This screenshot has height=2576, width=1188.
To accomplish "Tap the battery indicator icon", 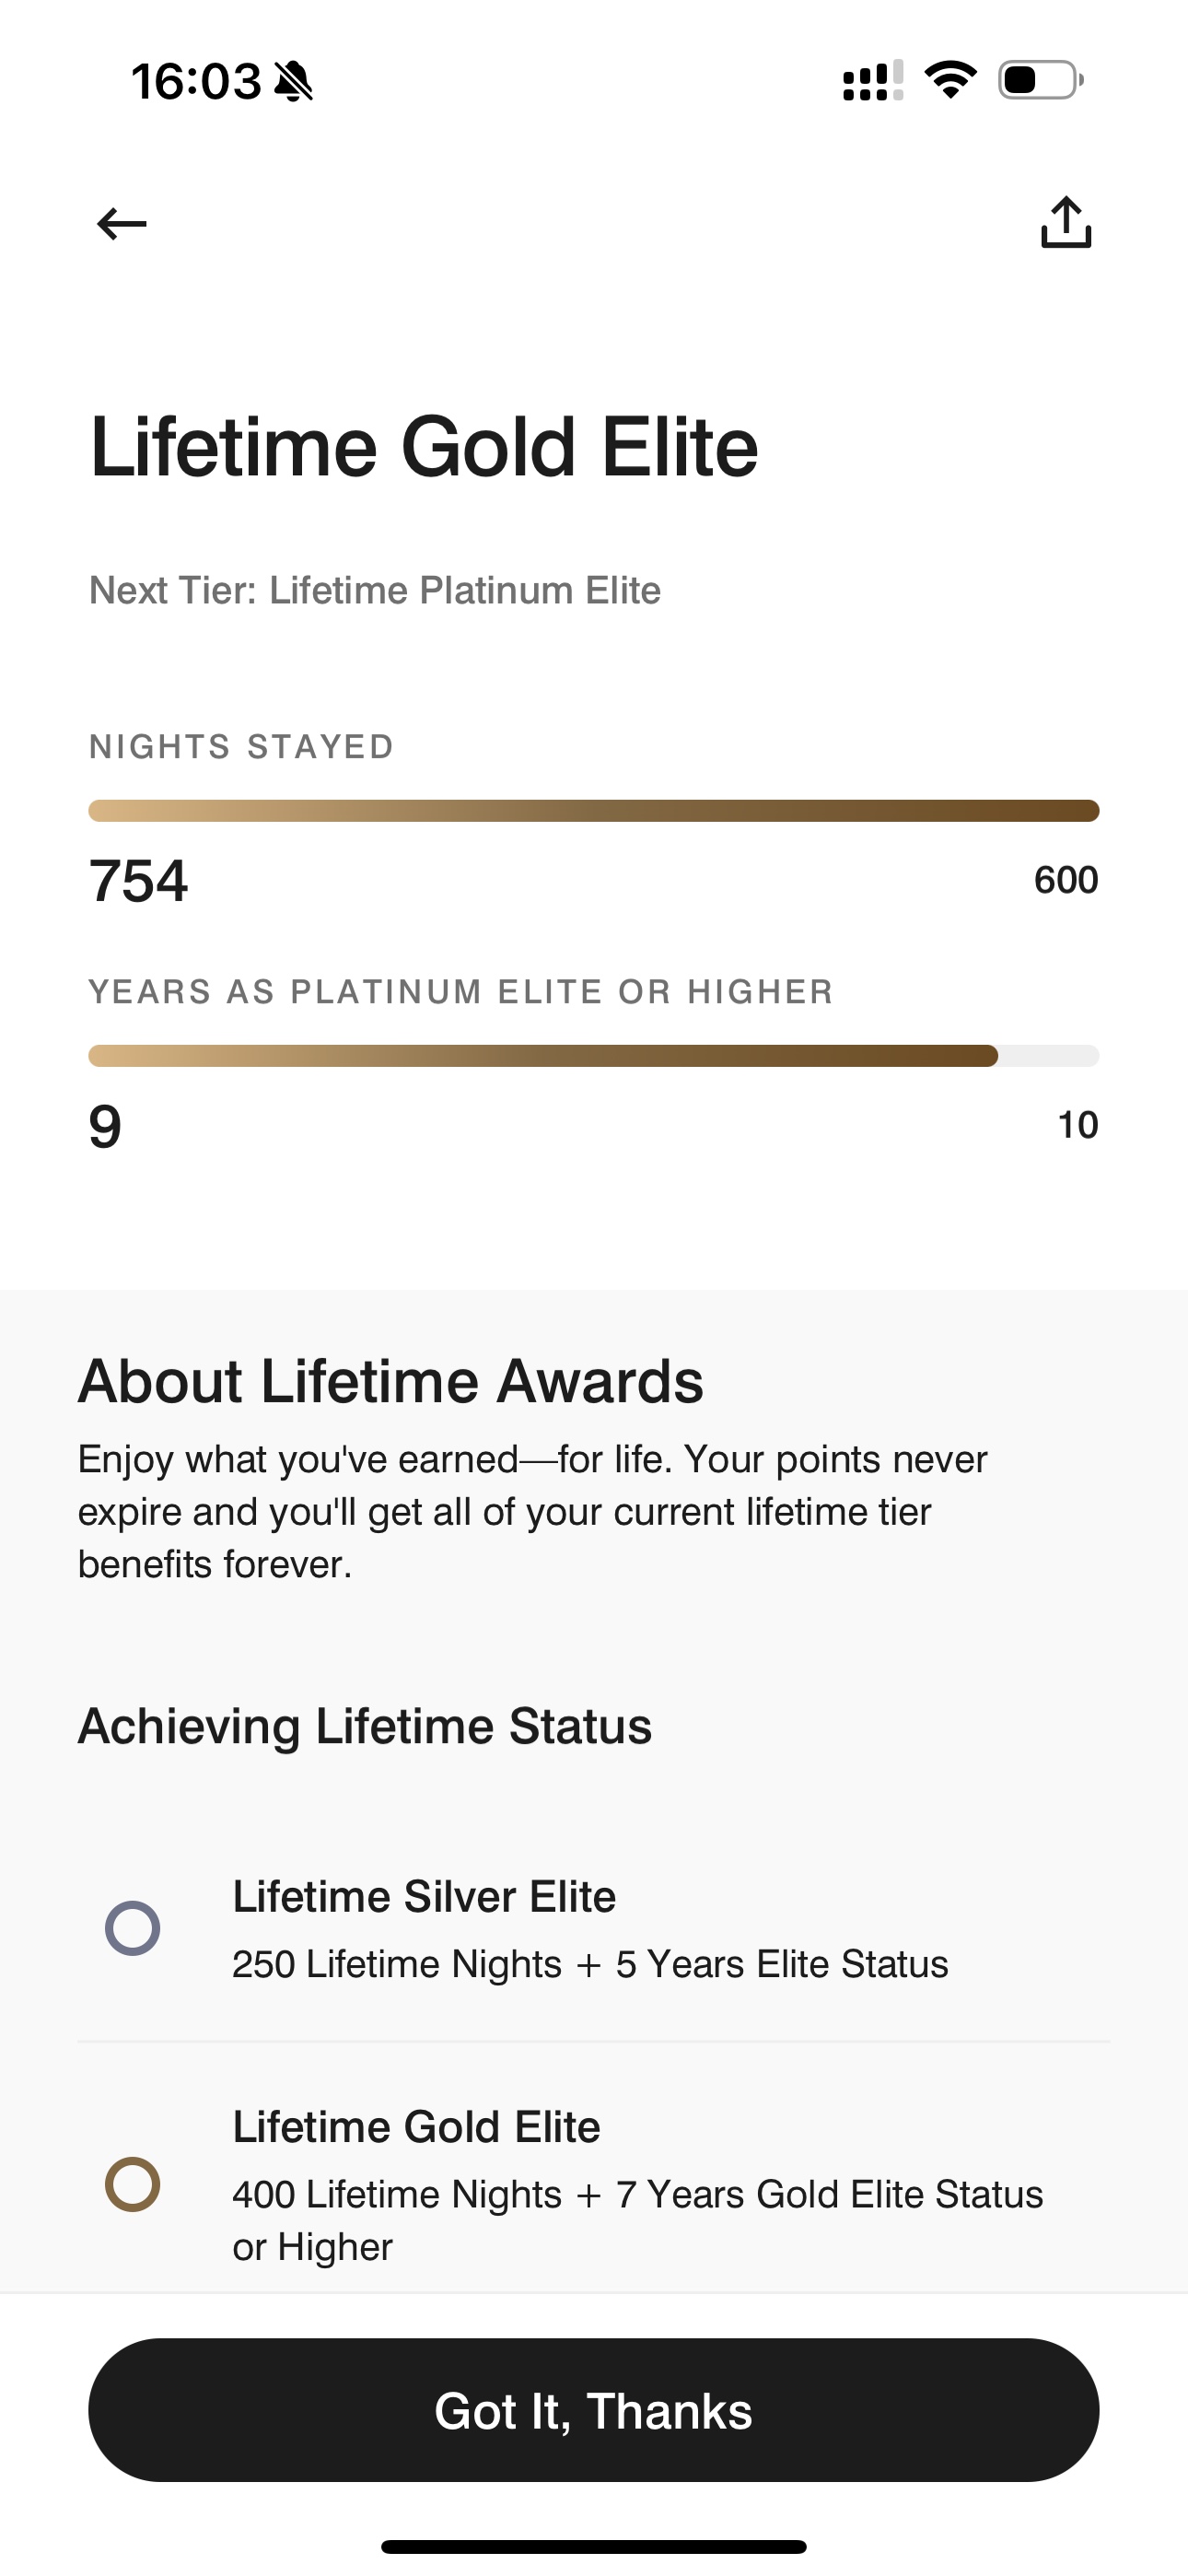I will (1041, 80).
